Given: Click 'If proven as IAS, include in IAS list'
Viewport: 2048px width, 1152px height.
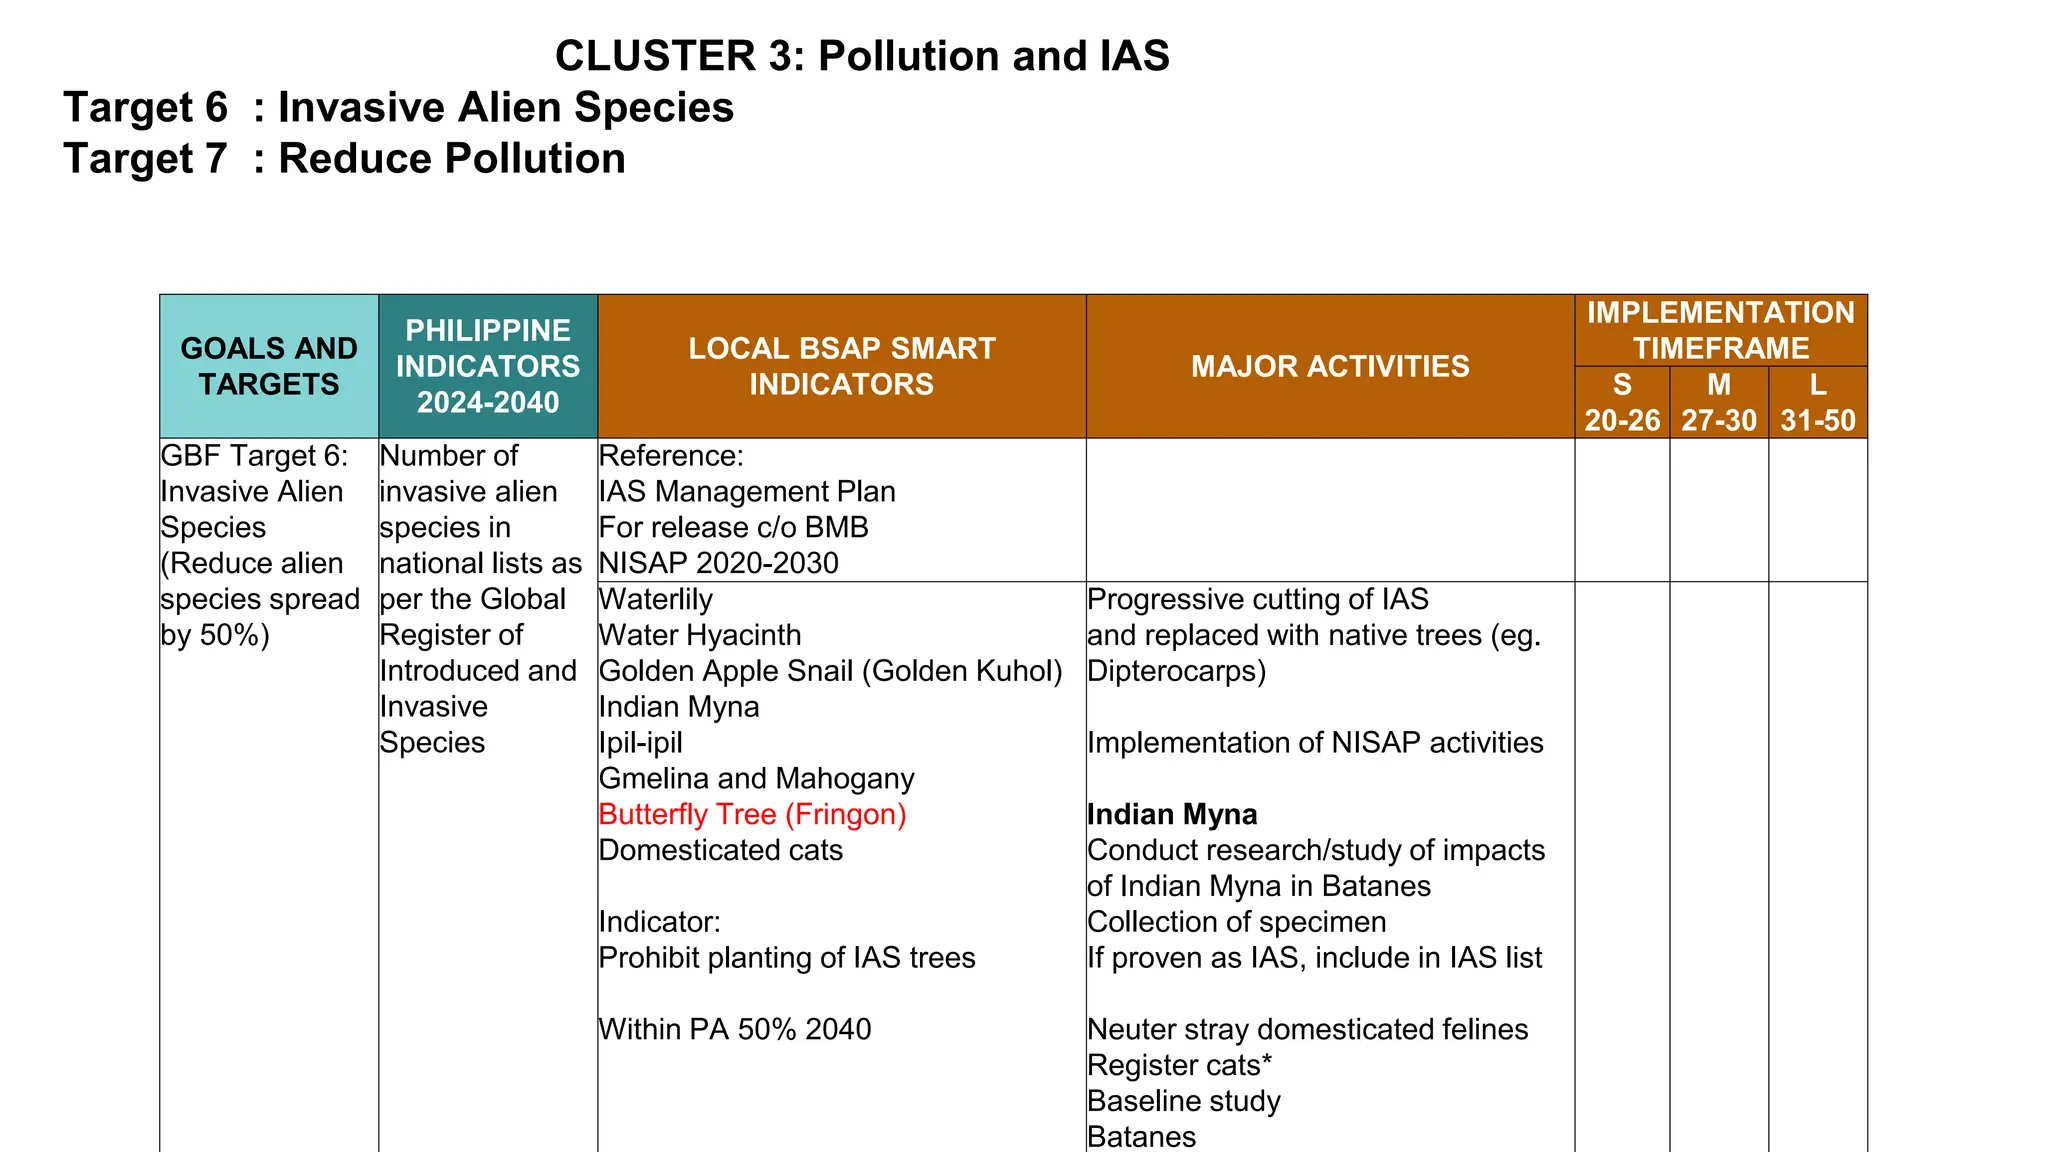Looking at the screenshot, I should tap(1315, 958).
